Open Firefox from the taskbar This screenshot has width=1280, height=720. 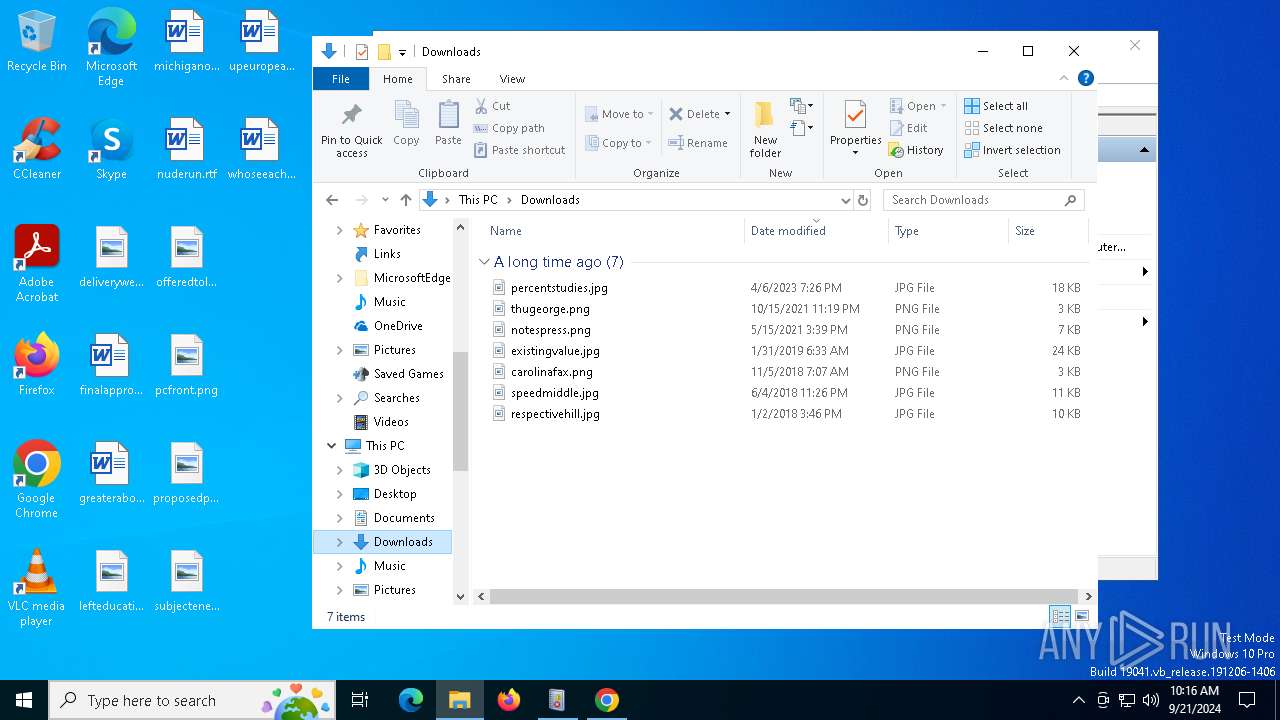pyautogui.click(x=509, y=700)
